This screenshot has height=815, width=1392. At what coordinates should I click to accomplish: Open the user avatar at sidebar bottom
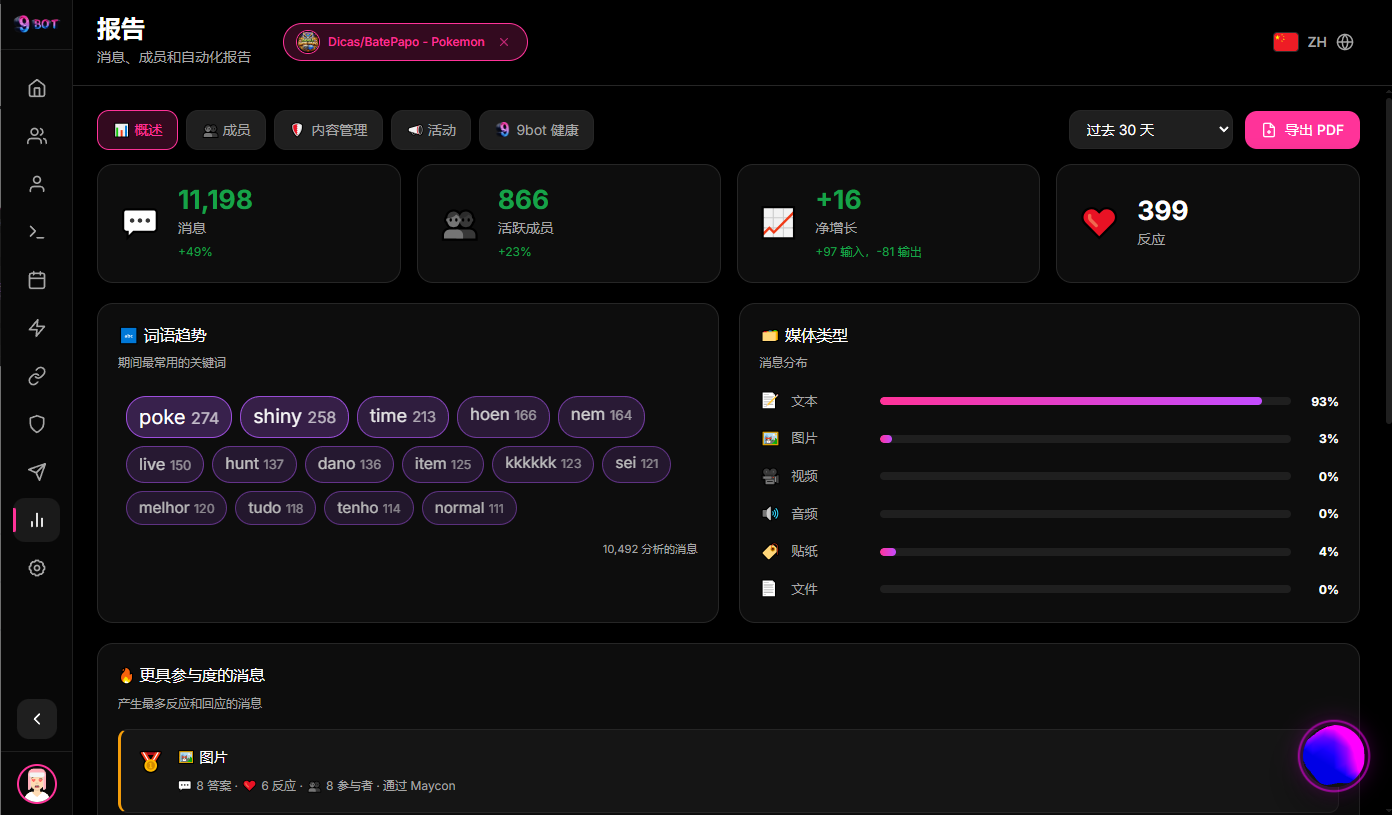37,784
